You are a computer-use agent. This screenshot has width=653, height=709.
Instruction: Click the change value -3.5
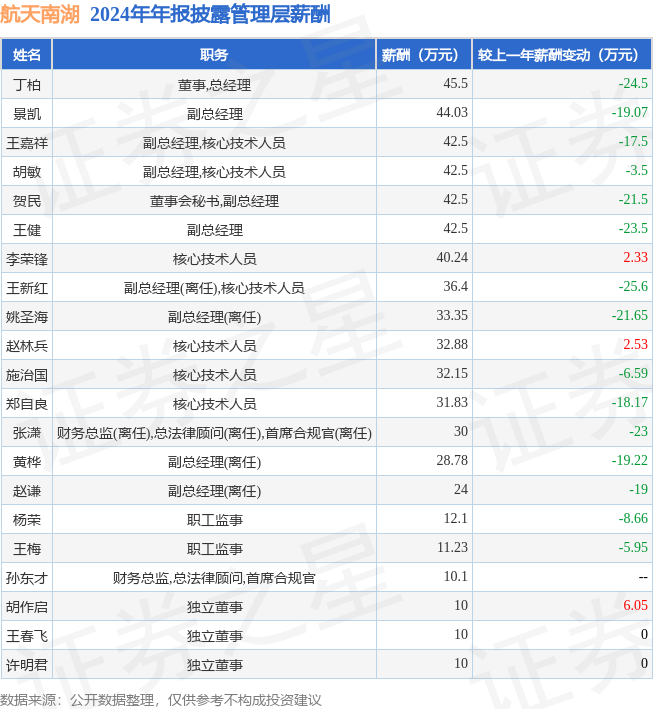click(x=637, y=170)
